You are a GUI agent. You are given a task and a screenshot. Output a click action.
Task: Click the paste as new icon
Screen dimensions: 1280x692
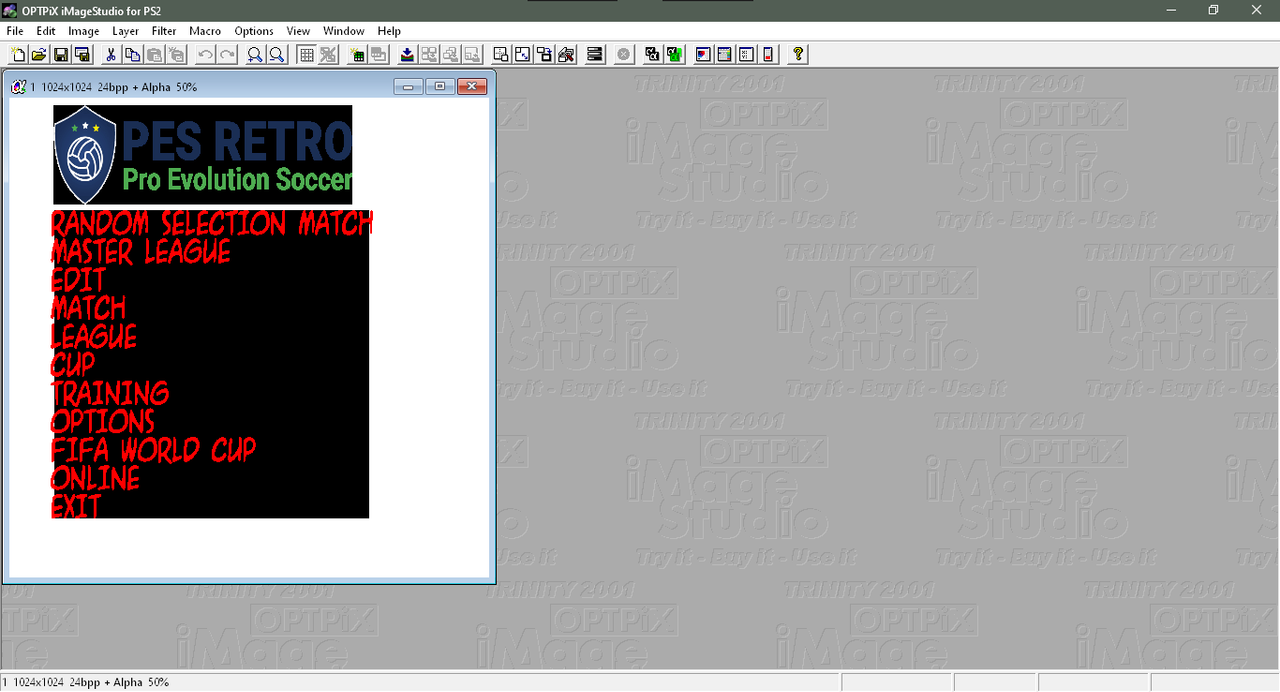point(176,55)
